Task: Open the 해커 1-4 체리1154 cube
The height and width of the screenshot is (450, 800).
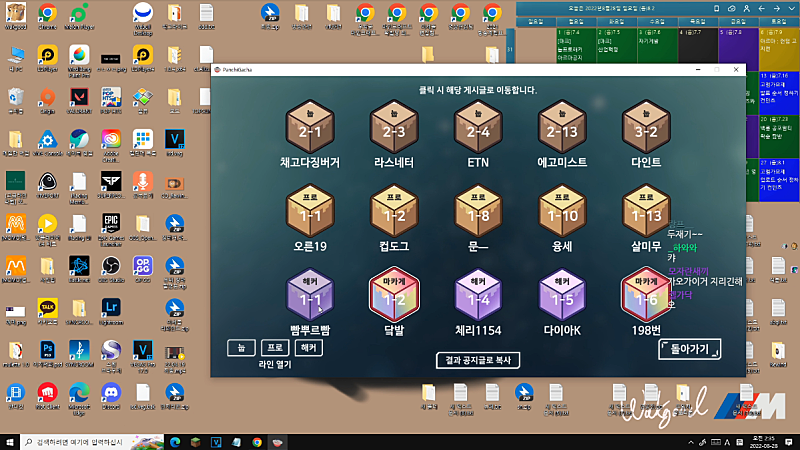Action: pos(478,294)
